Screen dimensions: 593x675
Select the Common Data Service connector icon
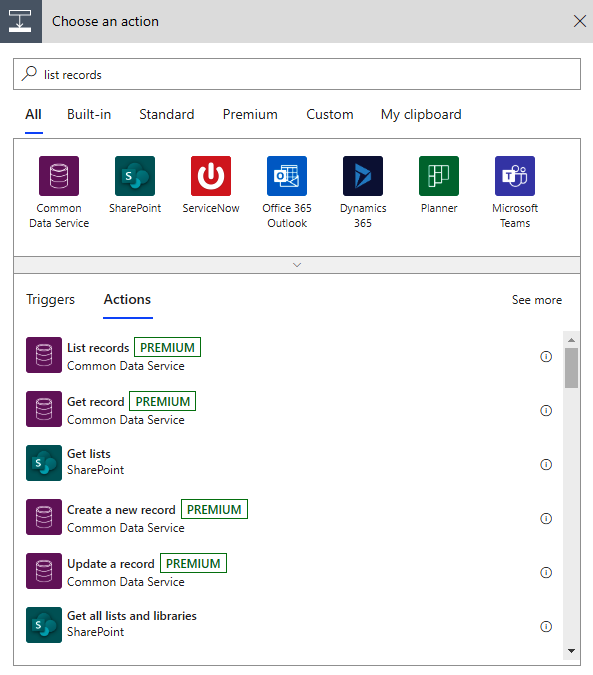click(x=59, y=176)
